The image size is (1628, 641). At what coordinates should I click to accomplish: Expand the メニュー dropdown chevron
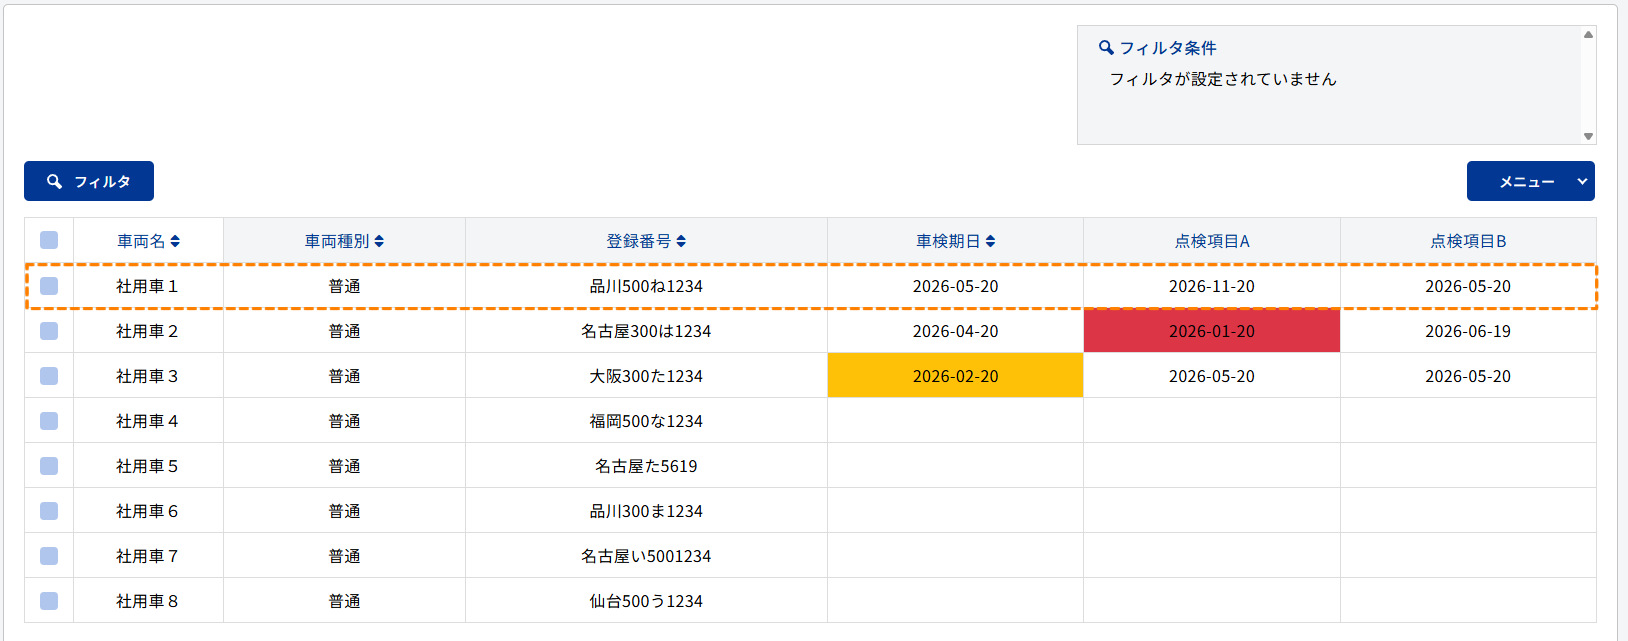click(x=1582, y=181)
